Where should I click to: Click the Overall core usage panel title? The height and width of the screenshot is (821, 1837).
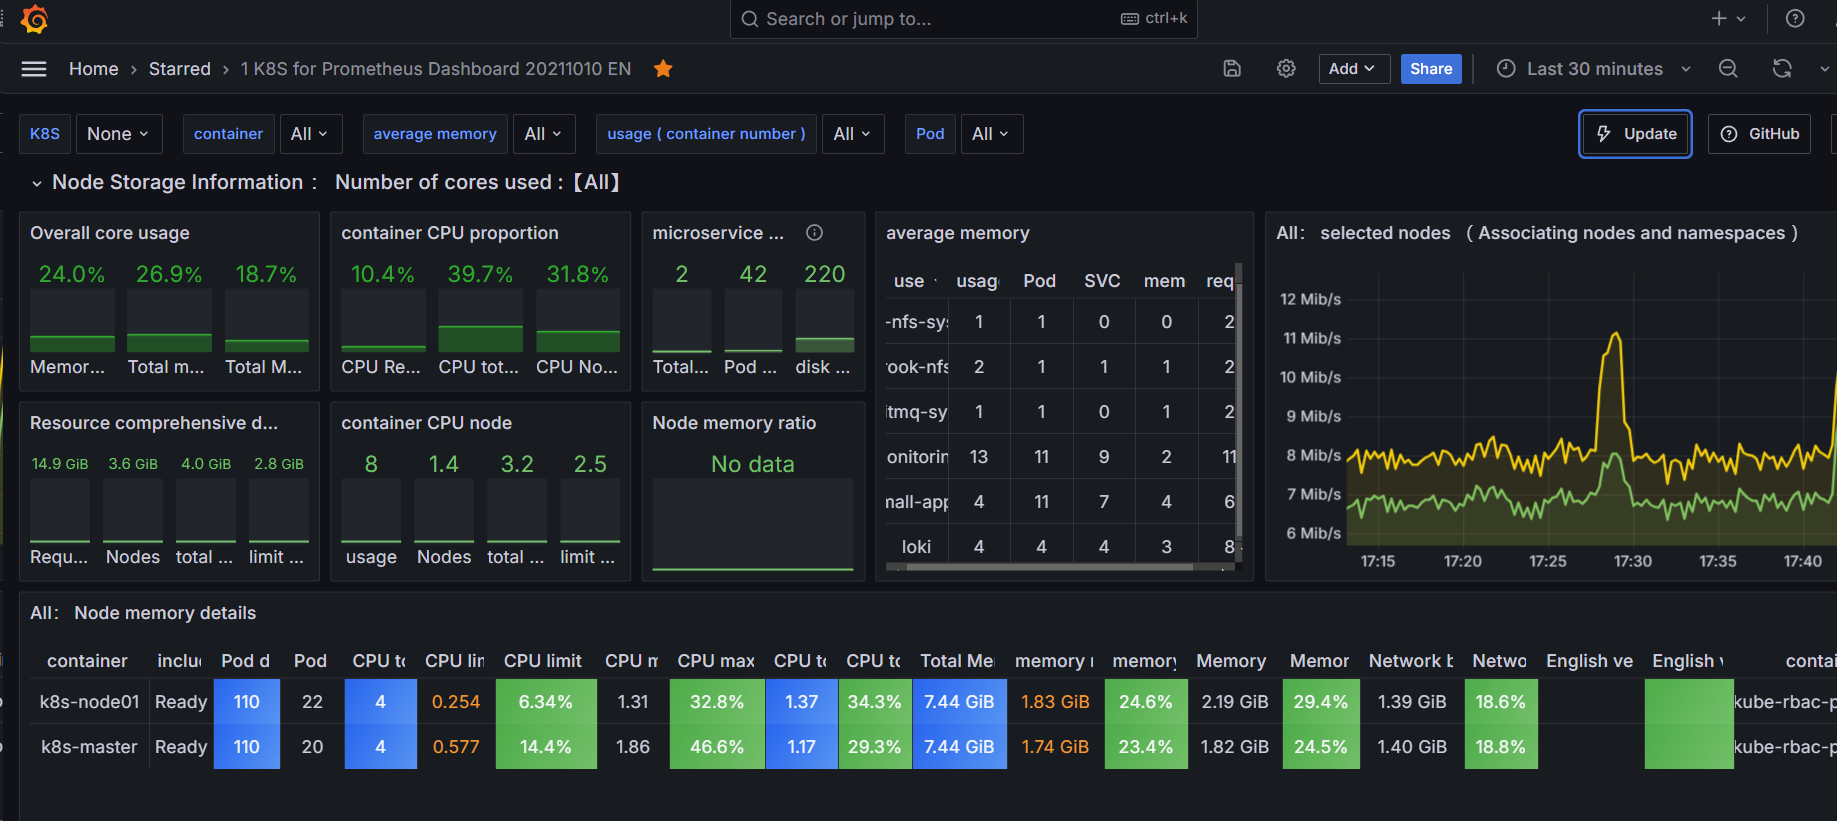(x=110, y=233)
